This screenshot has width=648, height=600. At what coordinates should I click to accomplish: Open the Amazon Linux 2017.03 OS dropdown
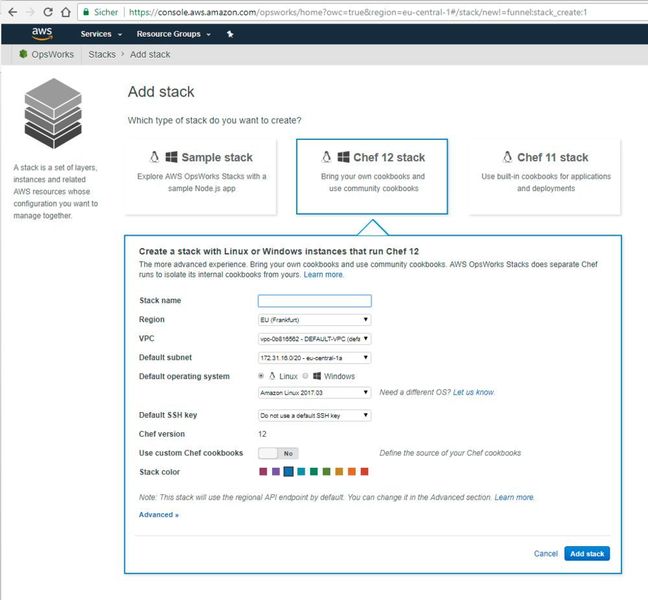[314, 393]
